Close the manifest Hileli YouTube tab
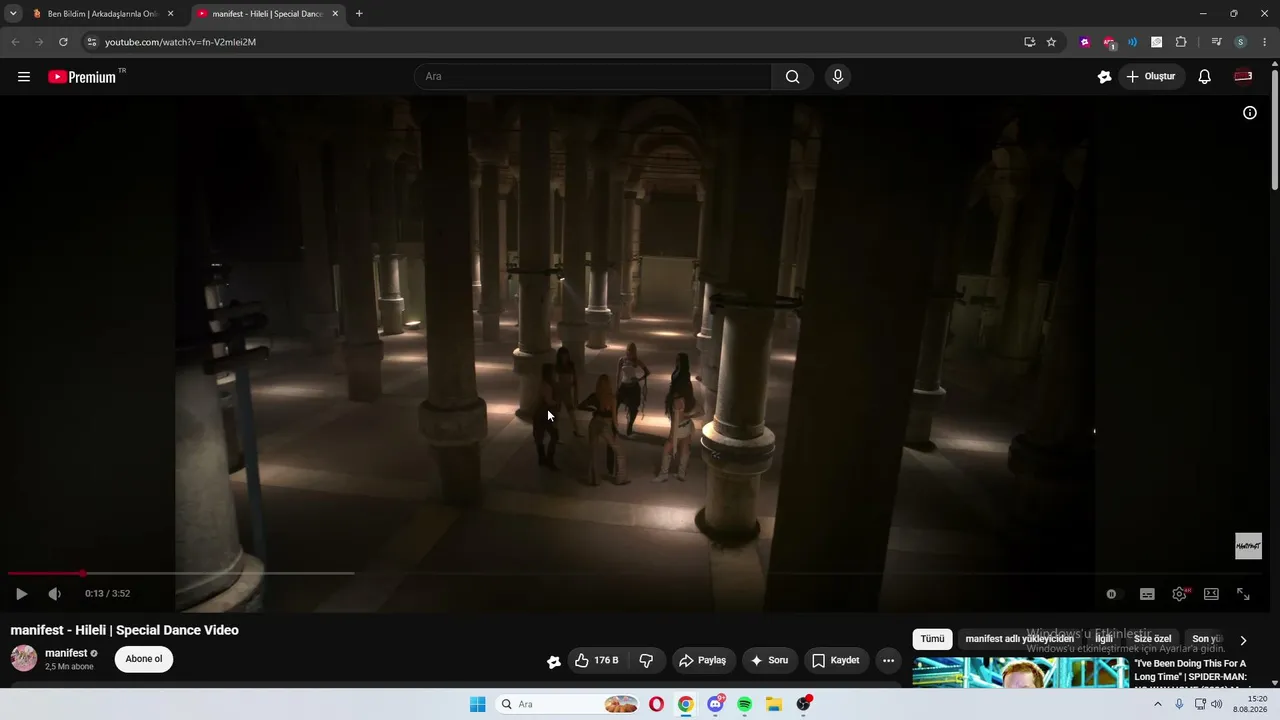 tap(335, 14)
